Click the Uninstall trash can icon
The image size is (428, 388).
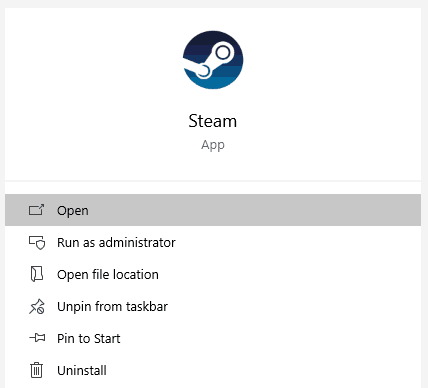tap(36, 370)
